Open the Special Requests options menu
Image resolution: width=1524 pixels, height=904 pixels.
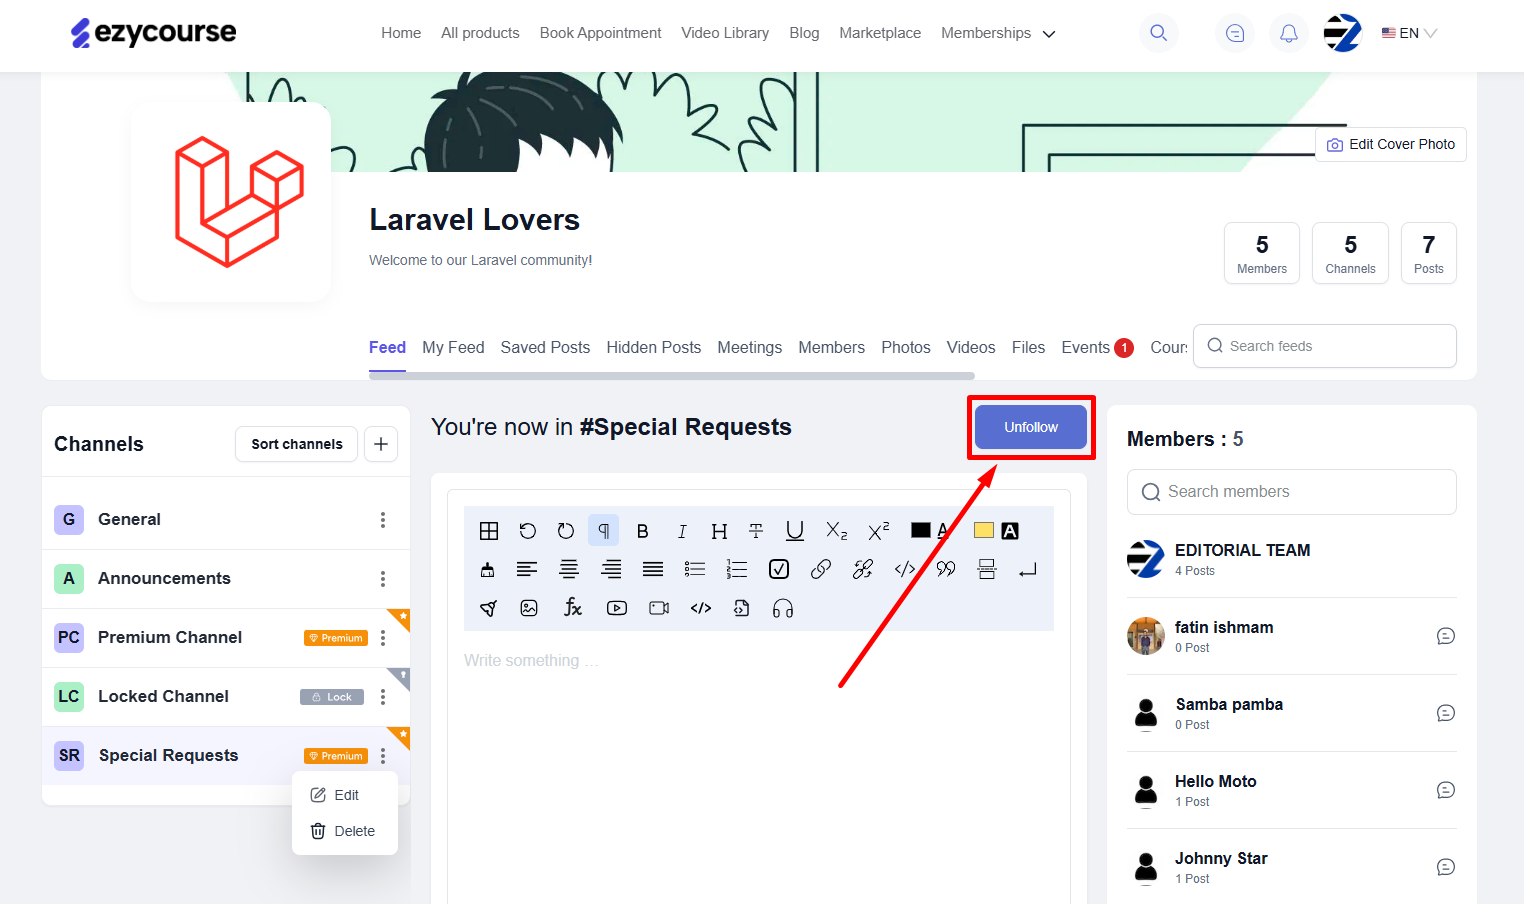pos(383,756)
